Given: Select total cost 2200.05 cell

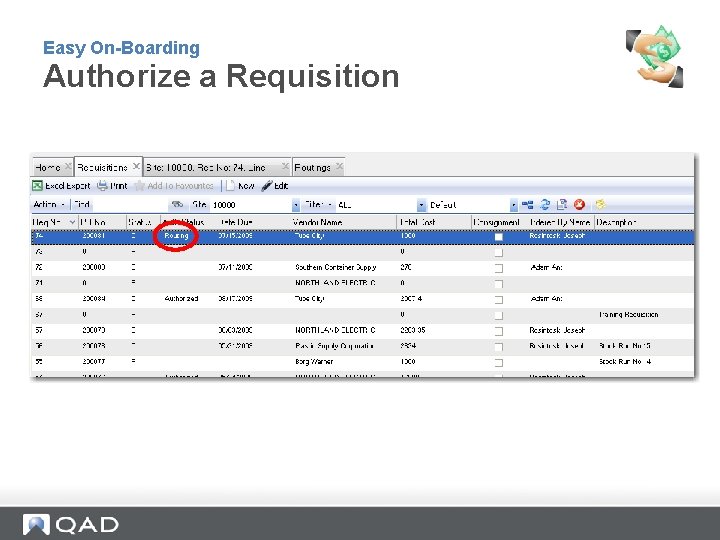Looking at the screenshot, I should 413,330.
